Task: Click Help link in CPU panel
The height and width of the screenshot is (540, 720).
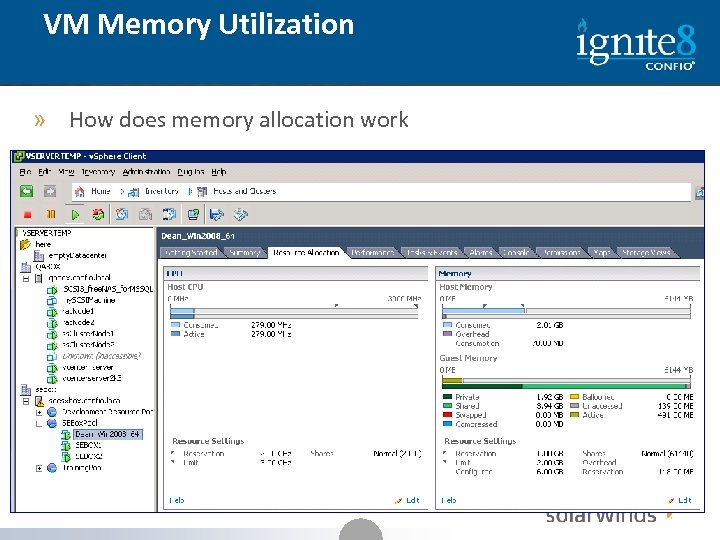Action: [x=177, y=501]
